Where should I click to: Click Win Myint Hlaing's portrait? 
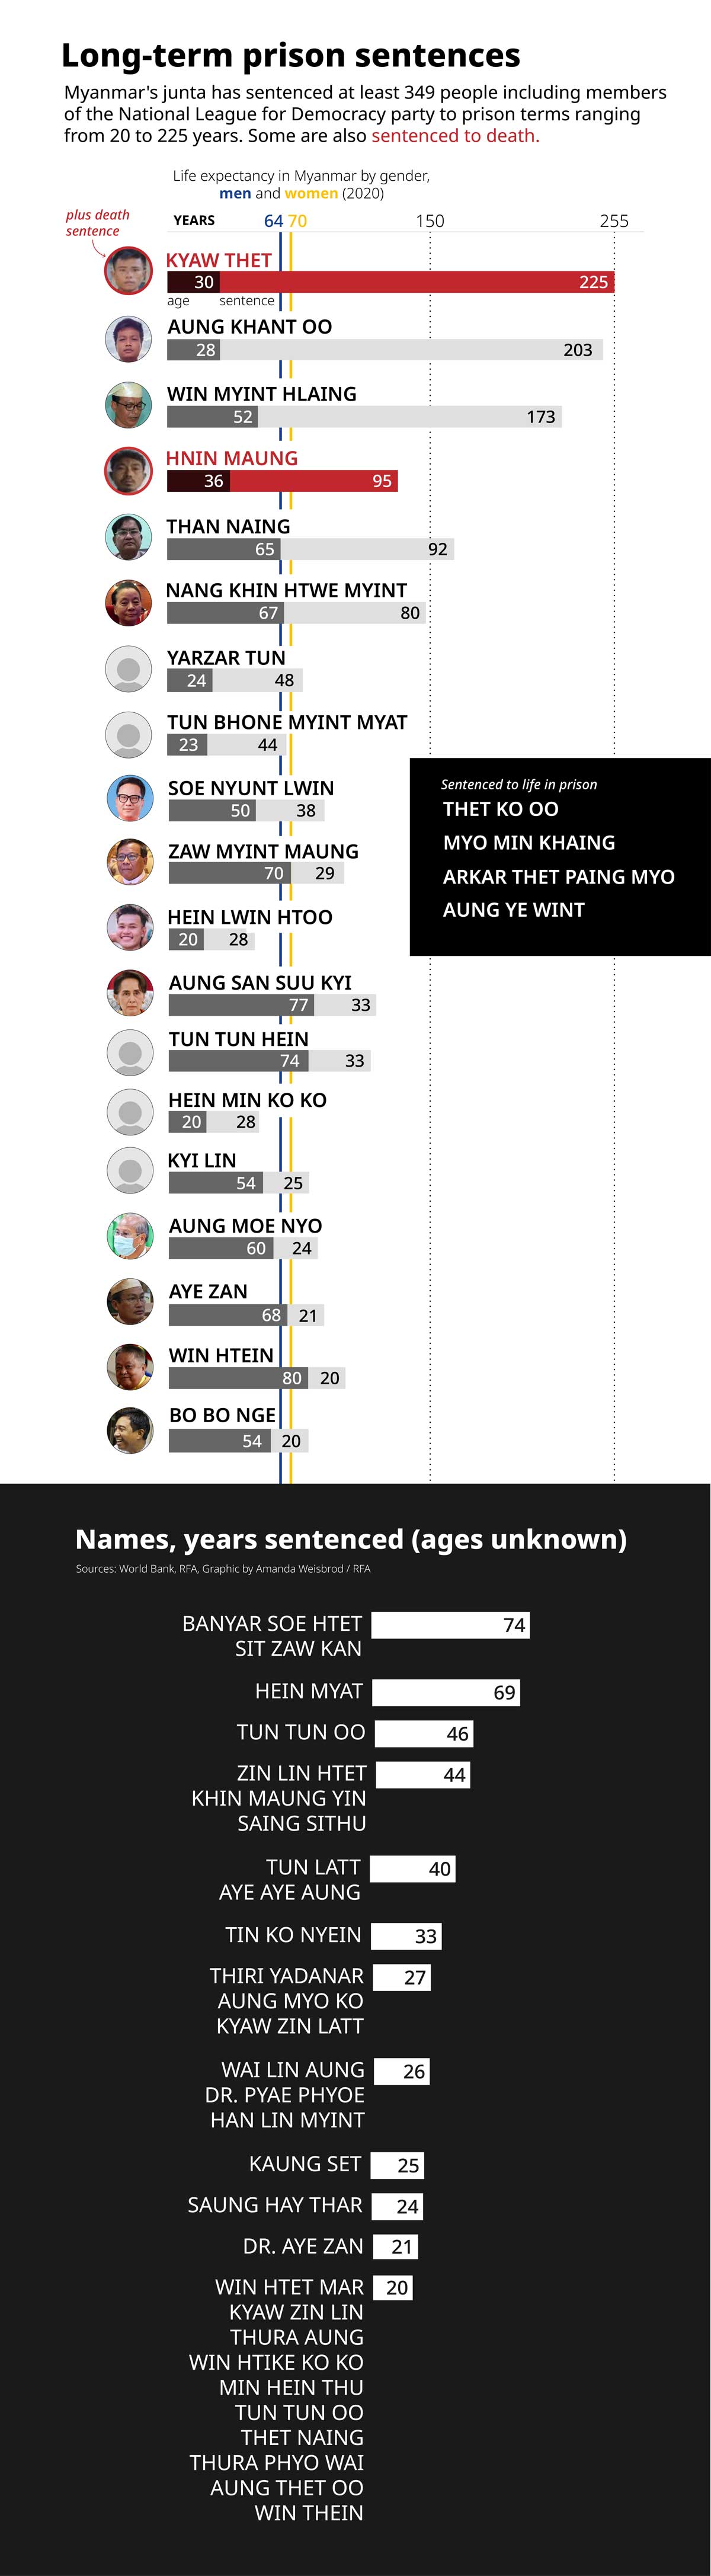point(128,405)
